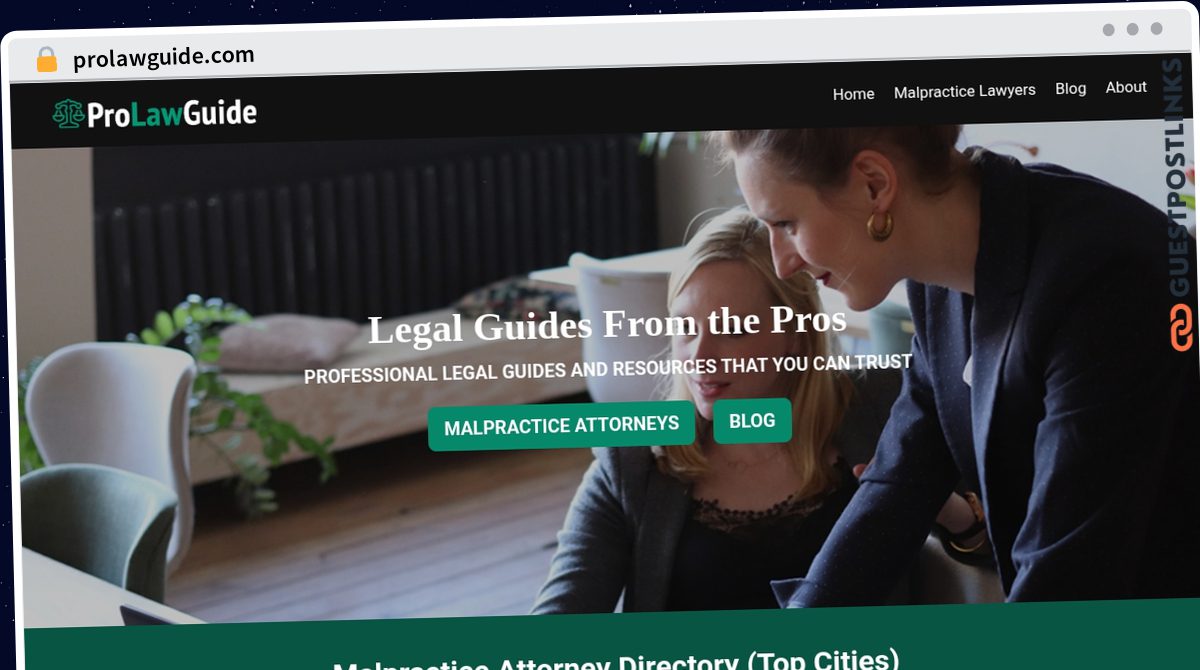Click the scales of justice logo icon
Screen dimensions: 1200x670
[x=68, y=114]
